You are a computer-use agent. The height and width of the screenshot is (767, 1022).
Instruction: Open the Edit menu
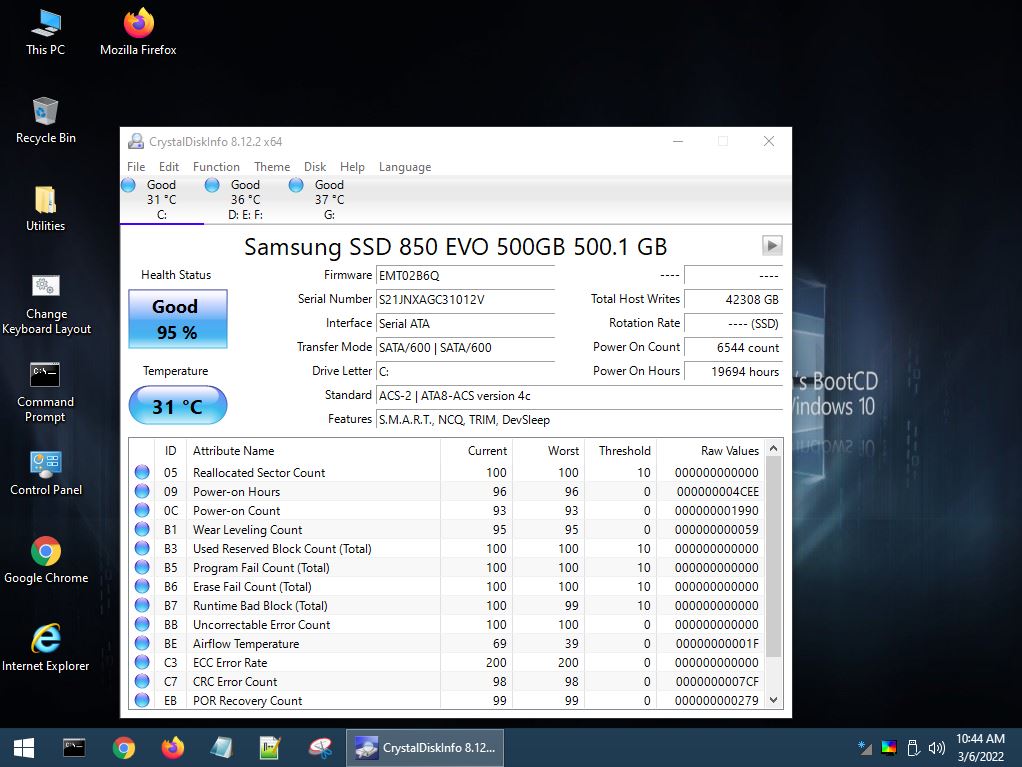(x=169, y=167)
